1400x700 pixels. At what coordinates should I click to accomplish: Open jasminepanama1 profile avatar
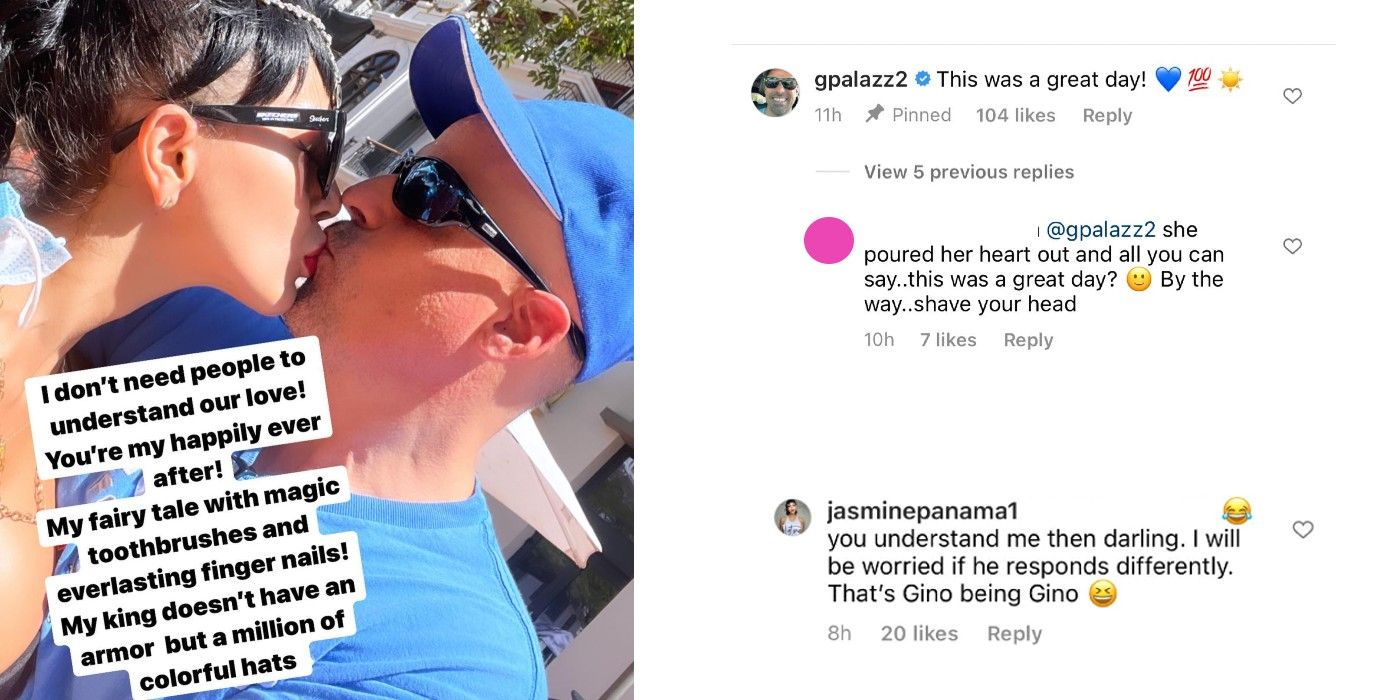click(792, 517)
